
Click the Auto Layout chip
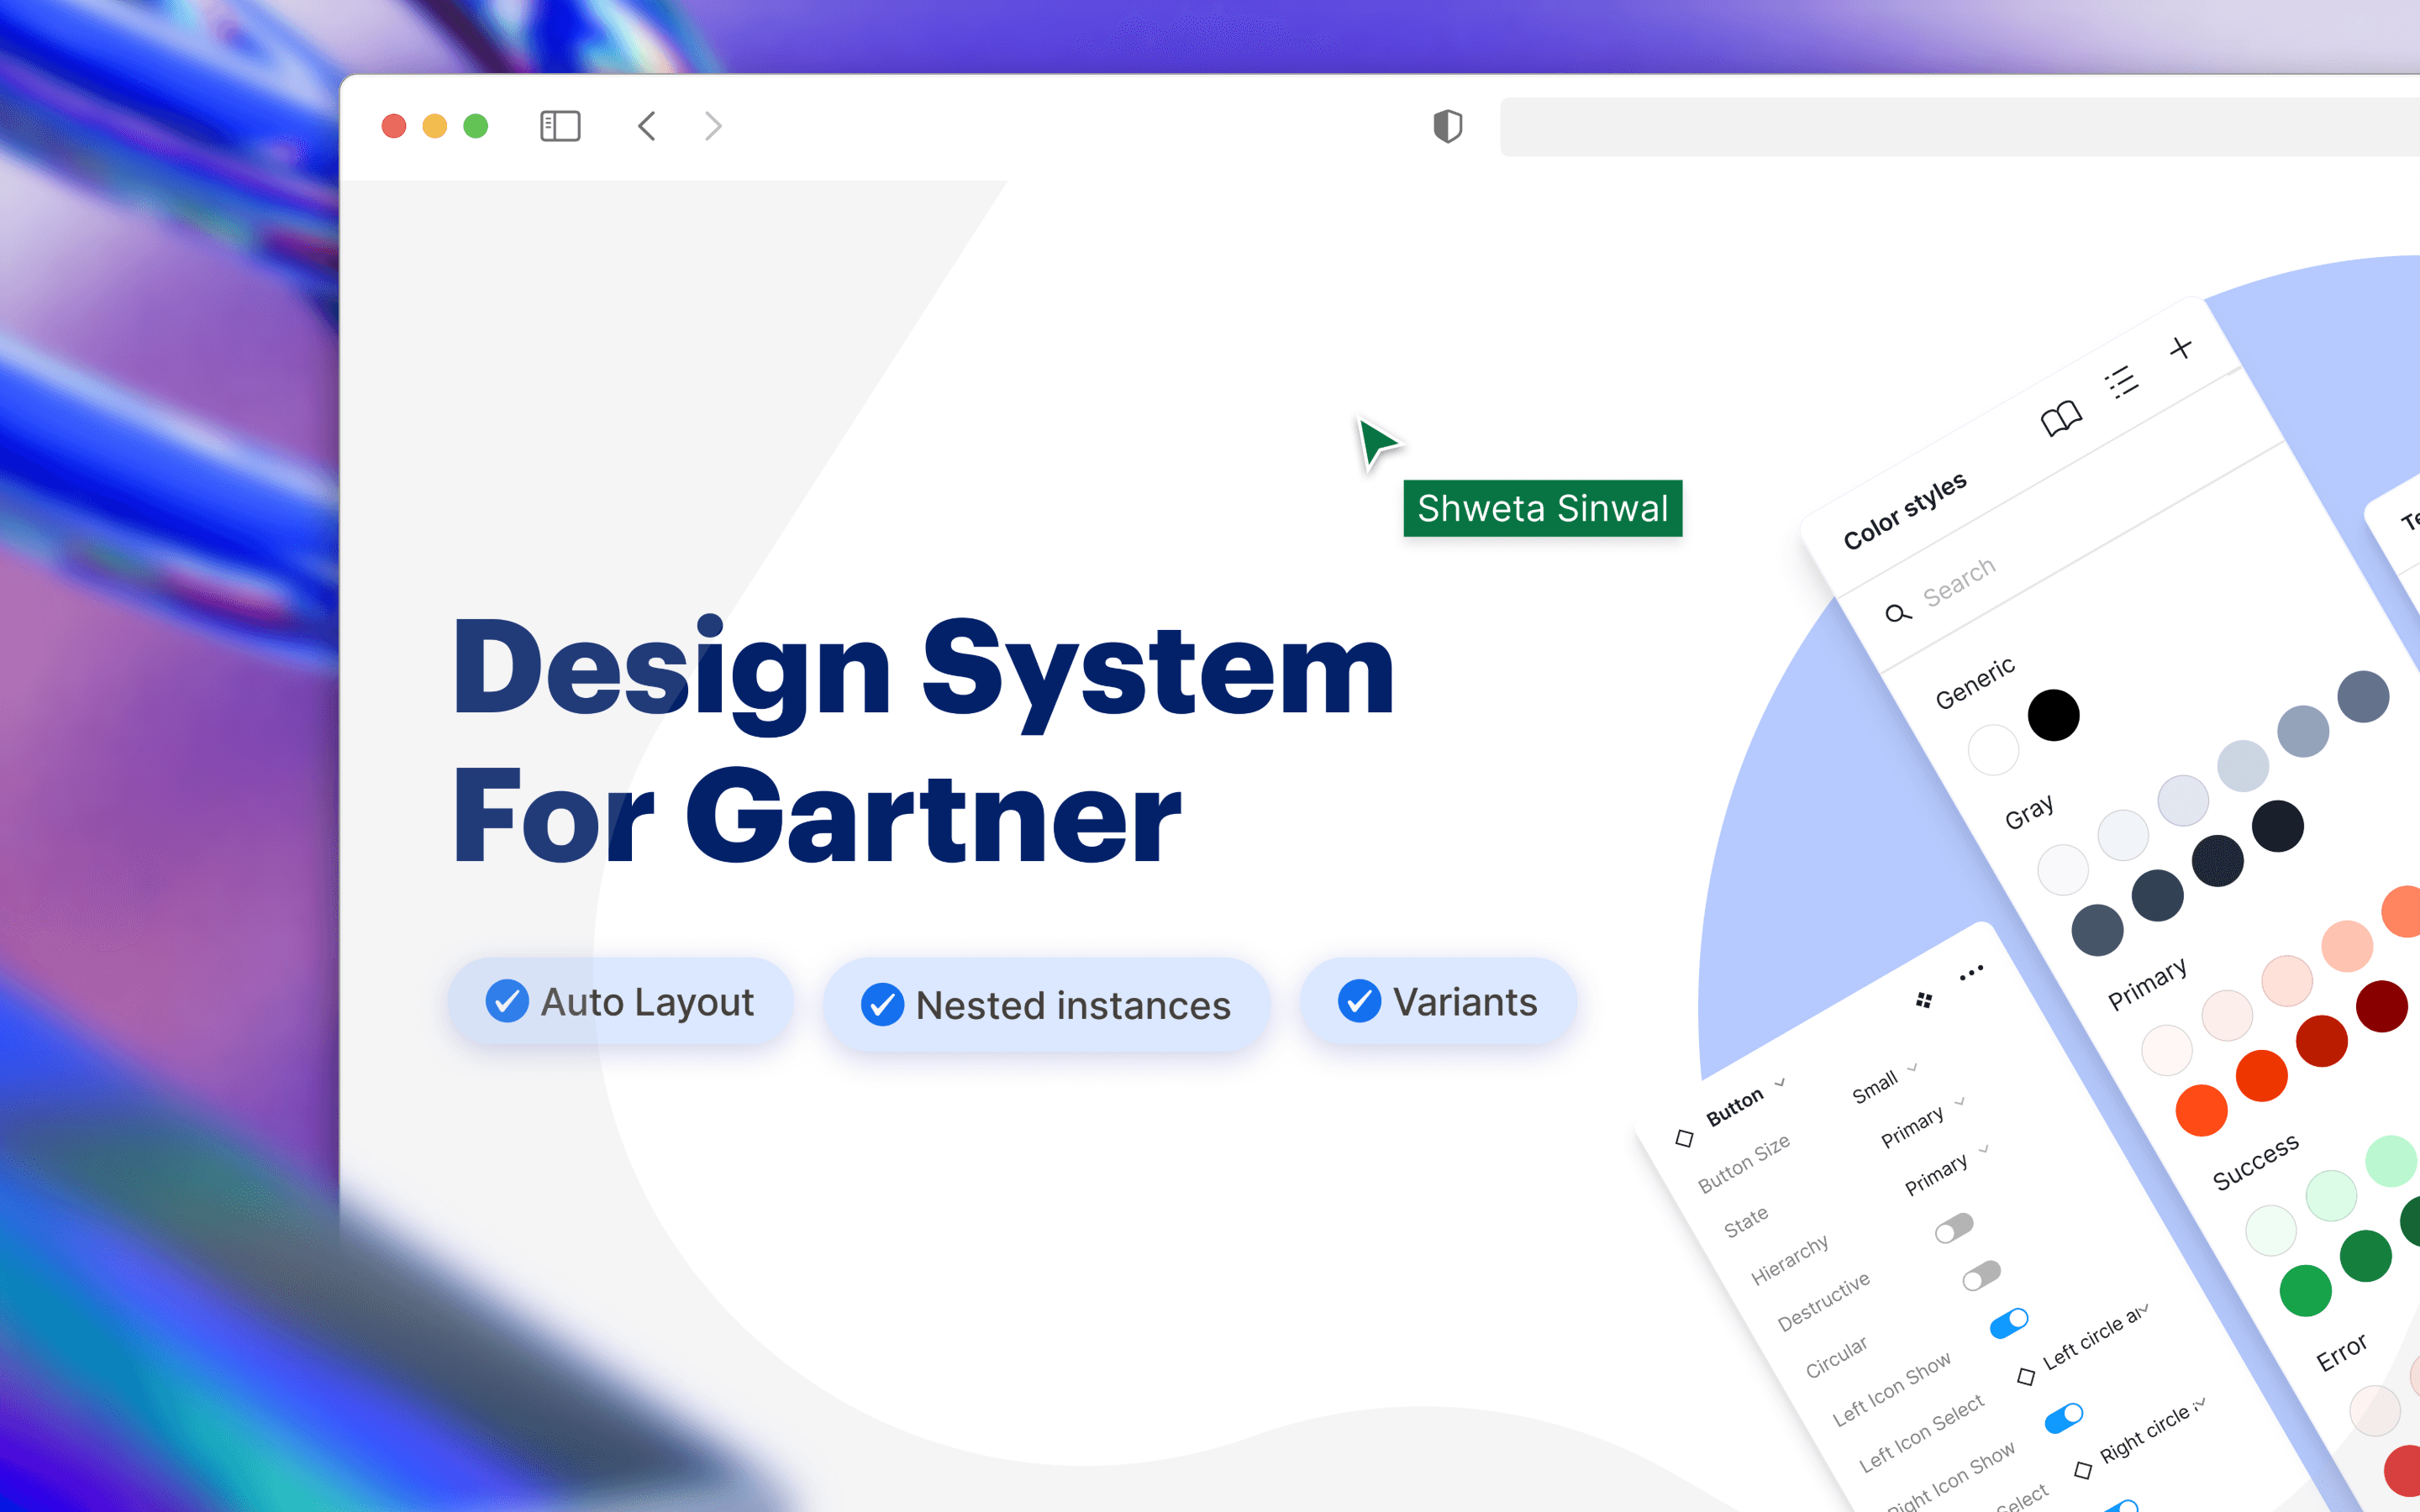pos(620,1002)
